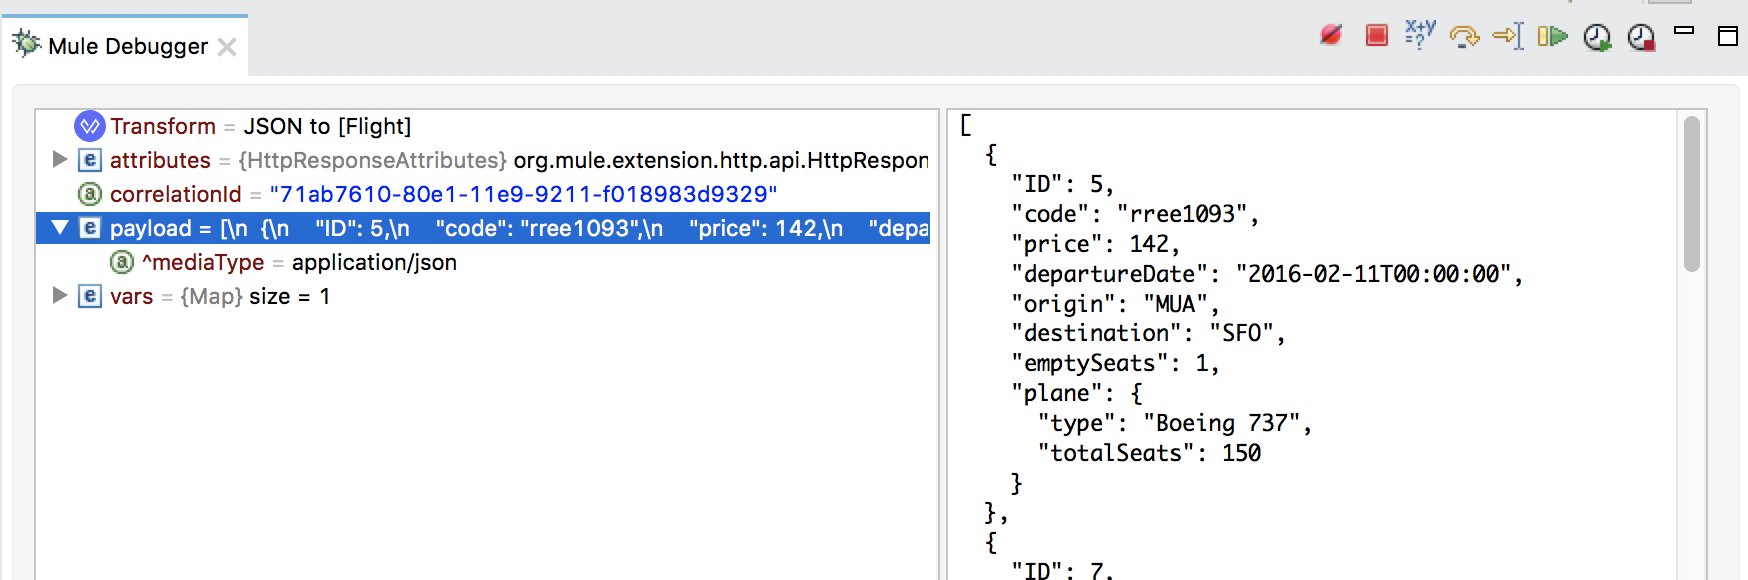Click the skip all breakpoints icon
The image size is (1748, 580).
[1331, 36]
